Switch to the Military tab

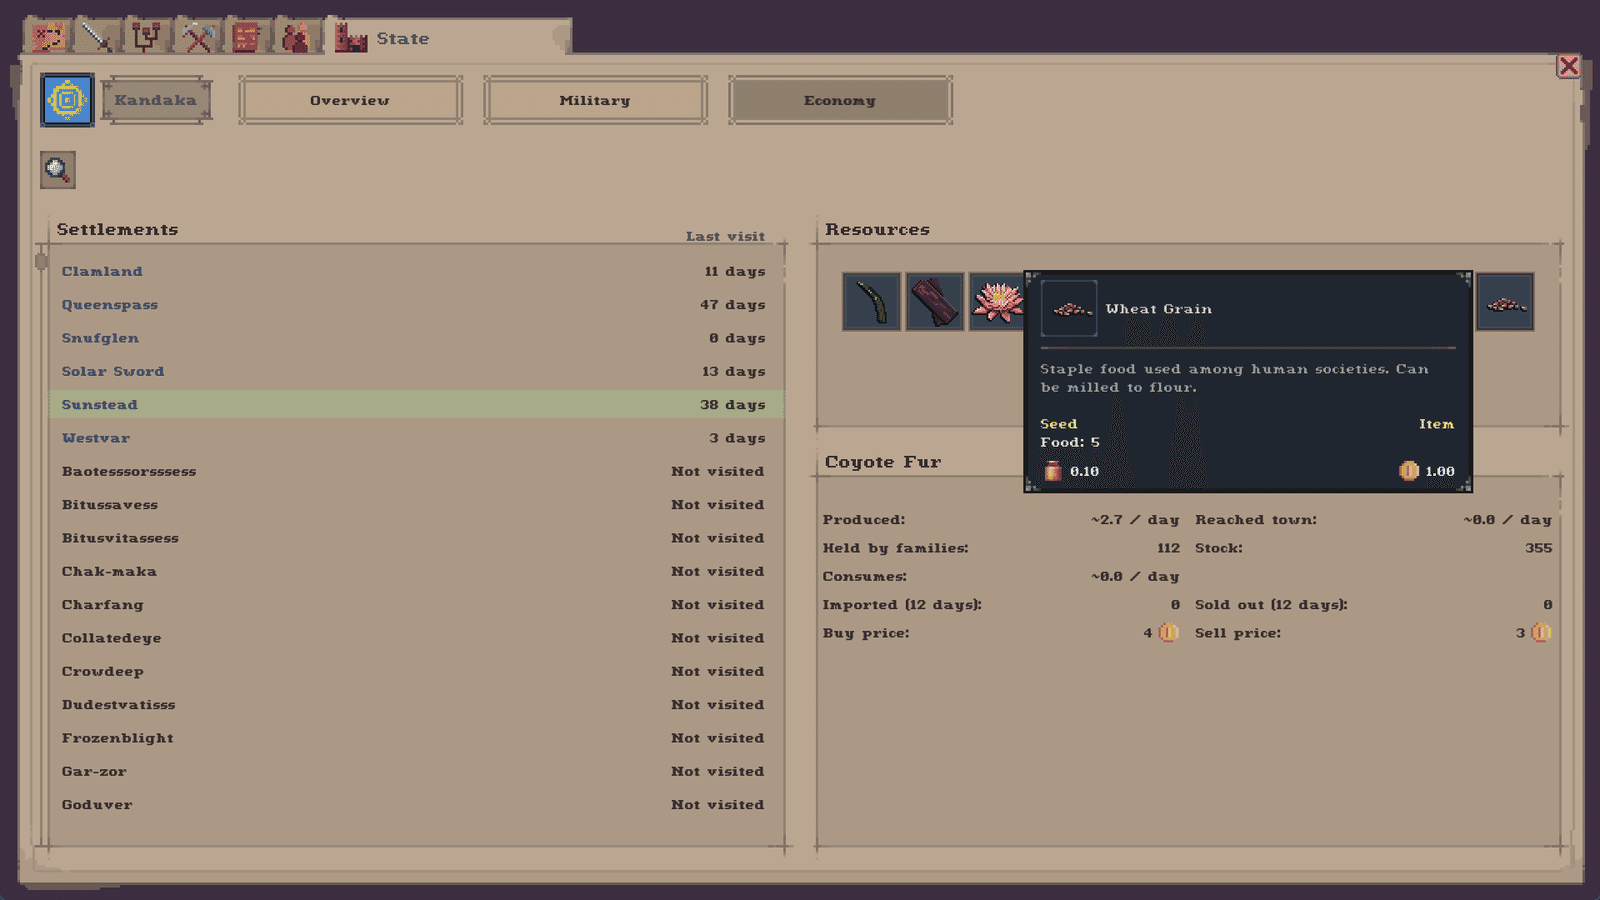point(595,100)
